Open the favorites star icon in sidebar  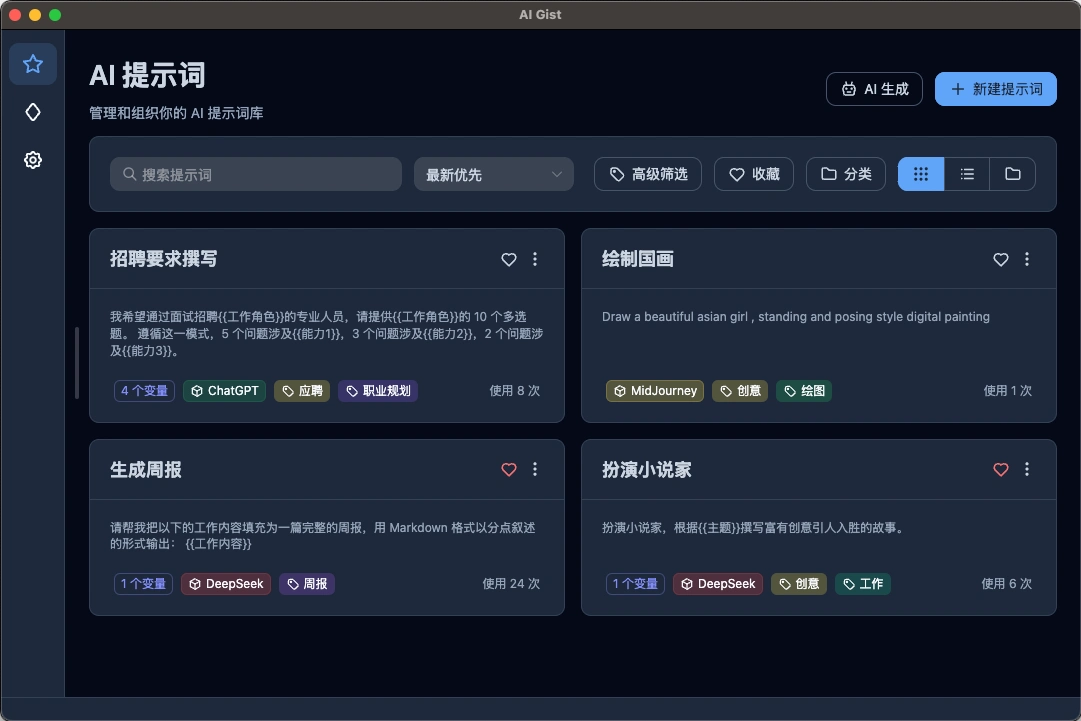click(x=33, y=63)
